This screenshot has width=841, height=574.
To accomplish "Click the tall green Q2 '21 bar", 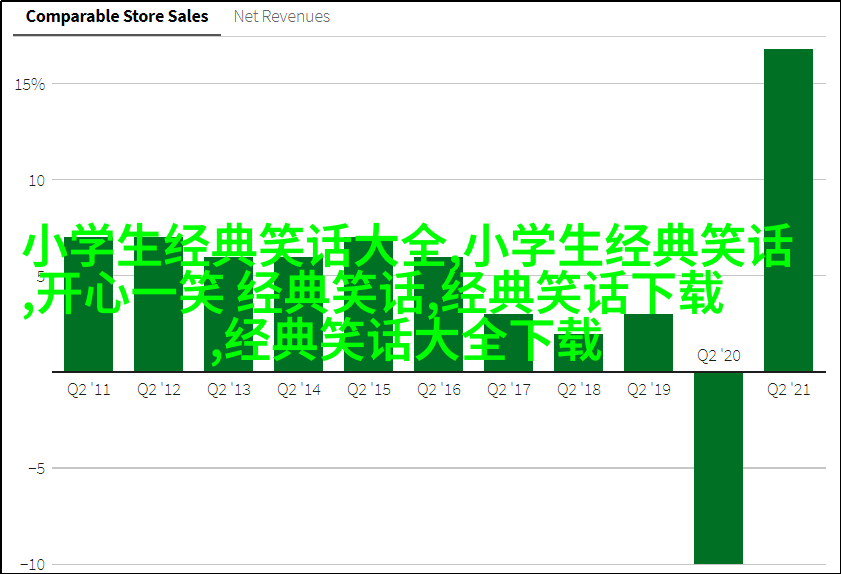I will click(788, 210).
